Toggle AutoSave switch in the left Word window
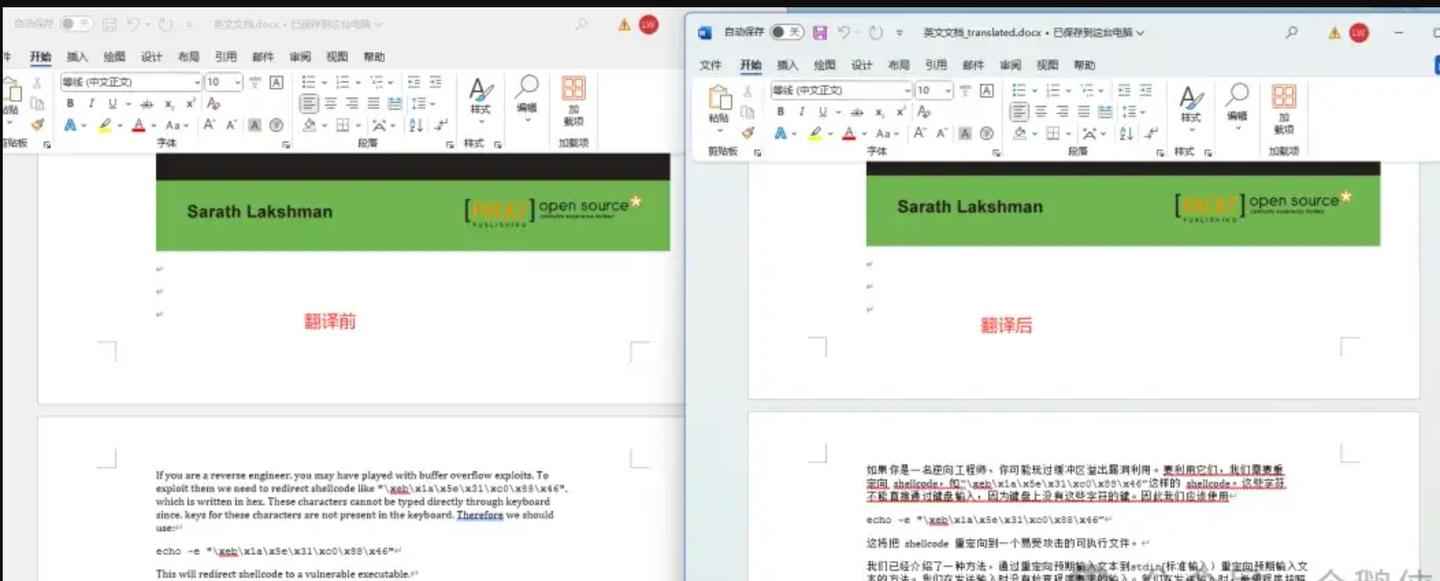The width and height of the screenshot is (1440, 581). tap(76, 24)
